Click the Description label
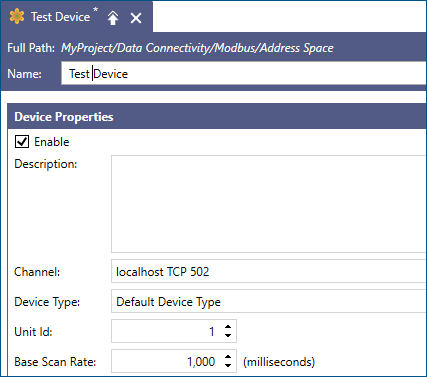Screen dimensions: 427x377 click(x=46, y=164)
